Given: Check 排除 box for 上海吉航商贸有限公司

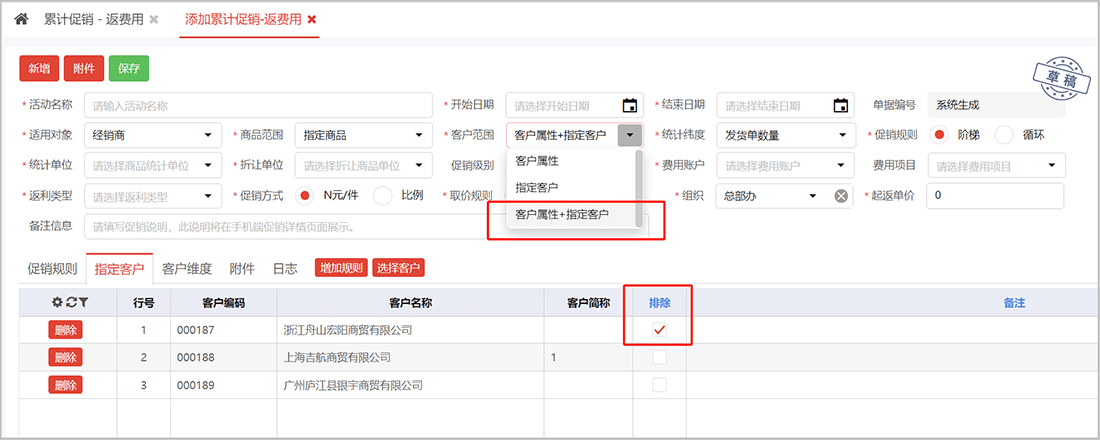Looking at the screenshot, I should pos(659,357).
